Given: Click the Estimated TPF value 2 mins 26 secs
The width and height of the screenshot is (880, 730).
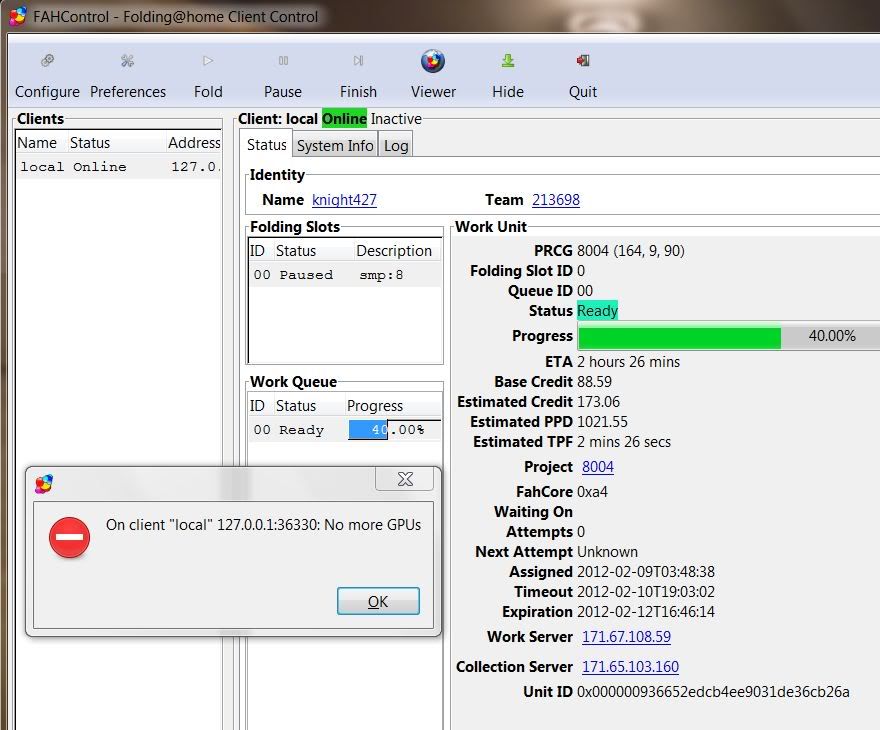Looking at the screenshot, I should tap(624, 442).
